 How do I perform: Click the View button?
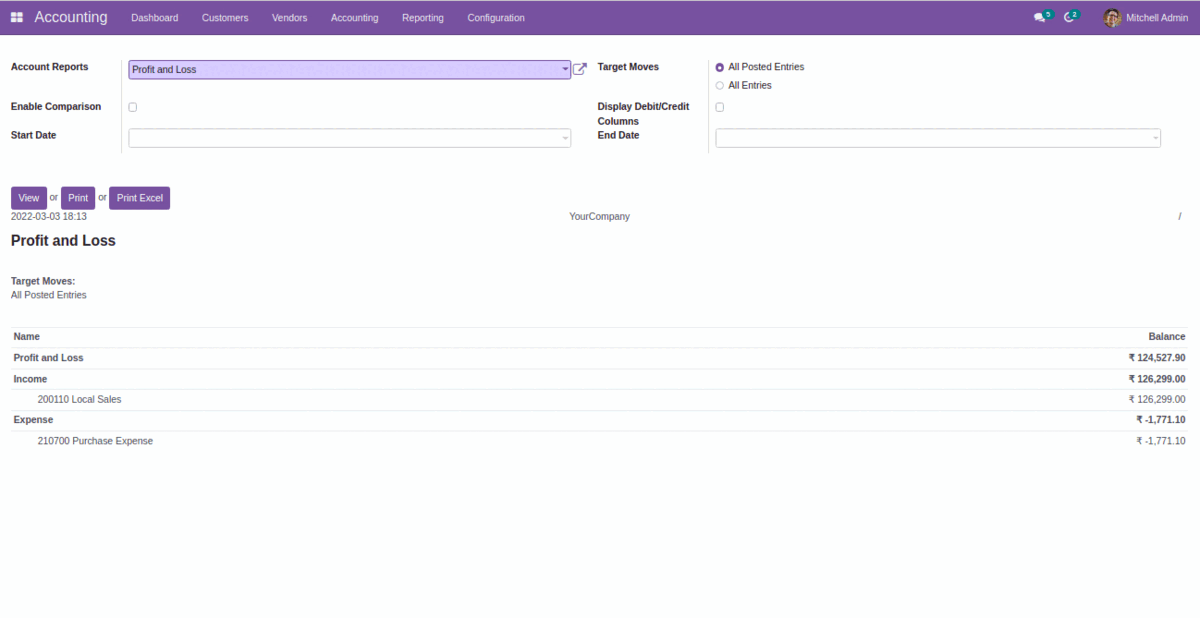pyautogui.click(x=29, y=198)
